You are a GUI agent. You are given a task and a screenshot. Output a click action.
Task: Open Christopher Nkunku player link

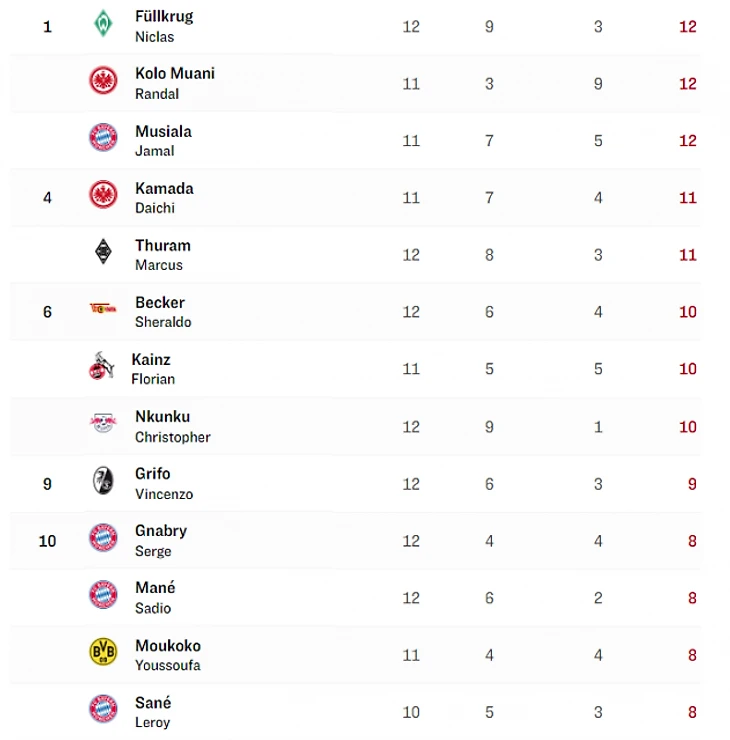click(x=162, y=417)
